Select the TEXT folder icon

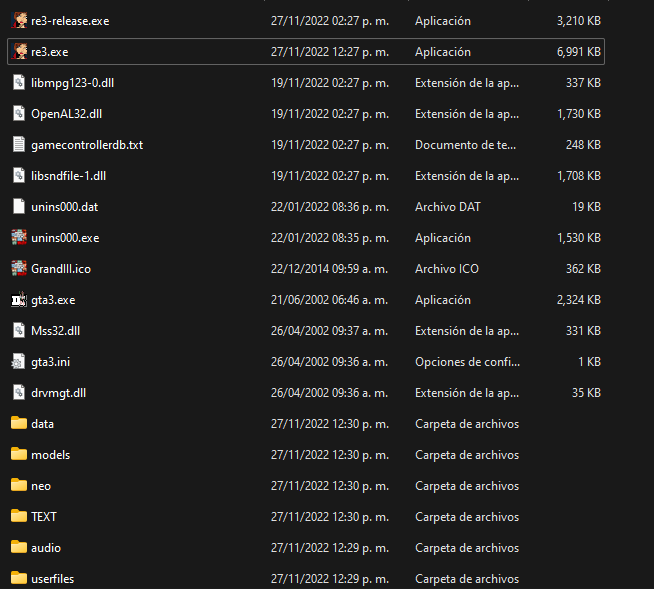tap(19, 516)
